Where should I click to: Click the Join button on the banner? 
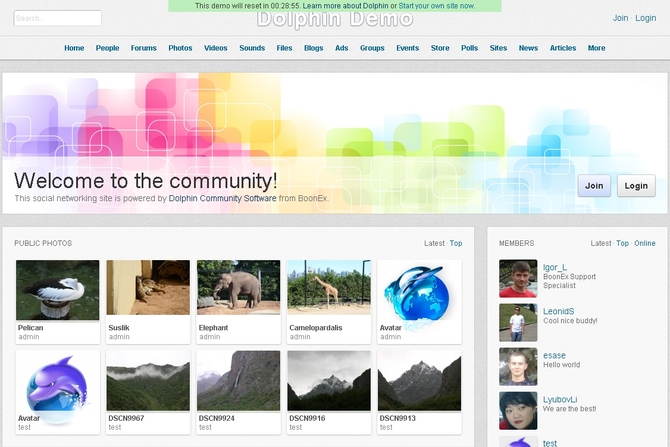(x=594, y=186)
